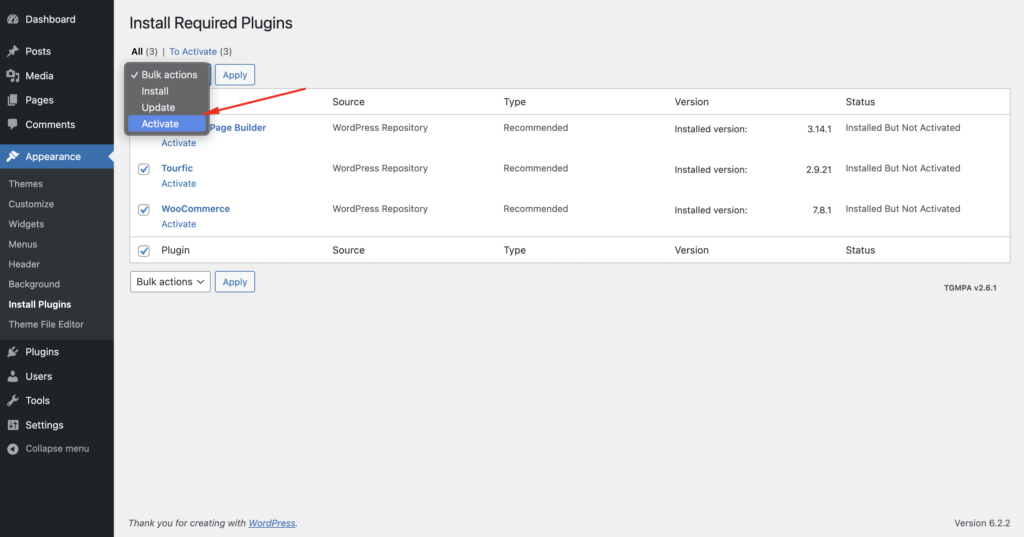Screen dimensions: 1024x537
Task: Uncheck the Tourfic plugin checkbox
Action: point(144,169)
